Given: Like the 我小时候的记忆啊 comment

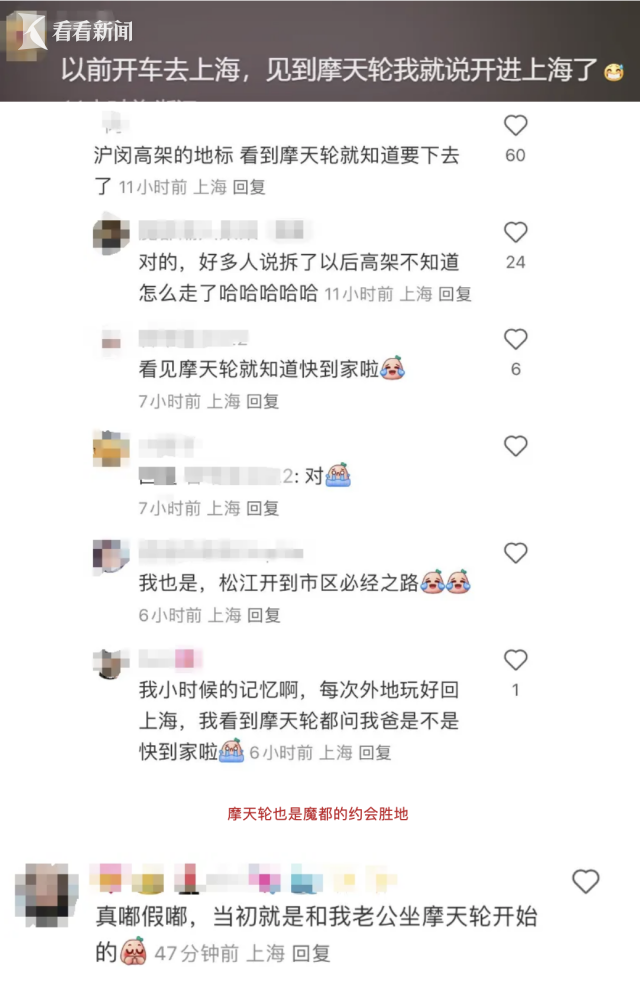Looking at the screenshot, I should (516, 660).
